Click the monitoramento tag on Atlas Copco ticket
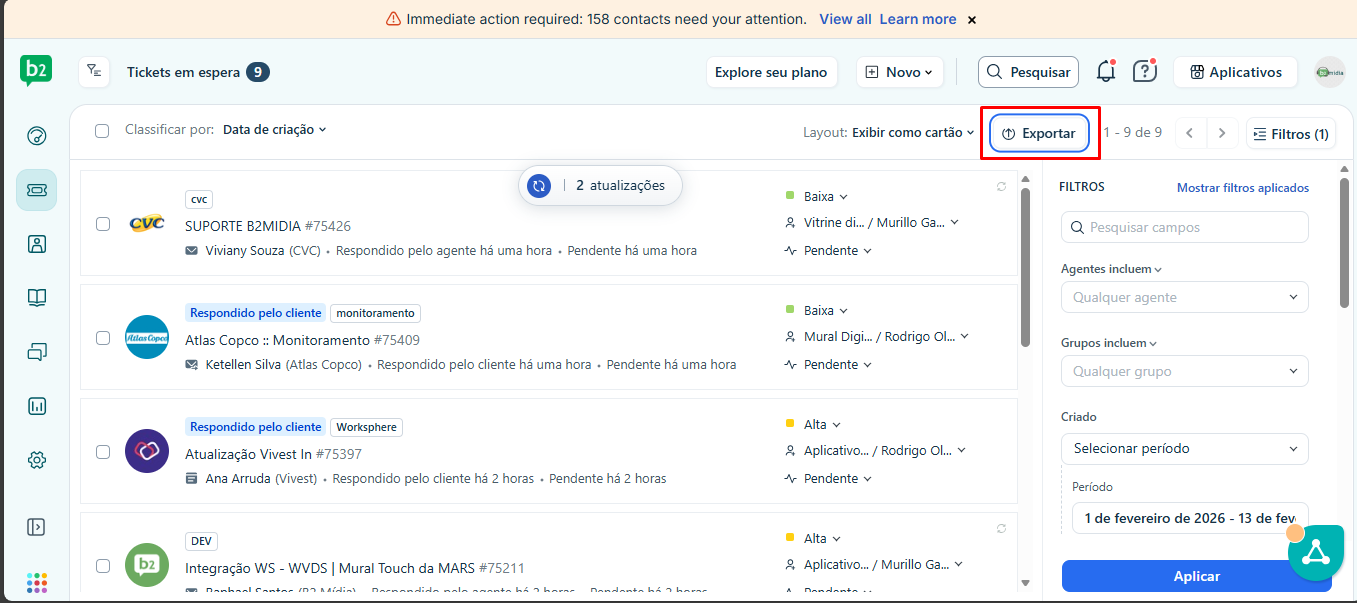The image size is (1357, 603). point(375,313)
